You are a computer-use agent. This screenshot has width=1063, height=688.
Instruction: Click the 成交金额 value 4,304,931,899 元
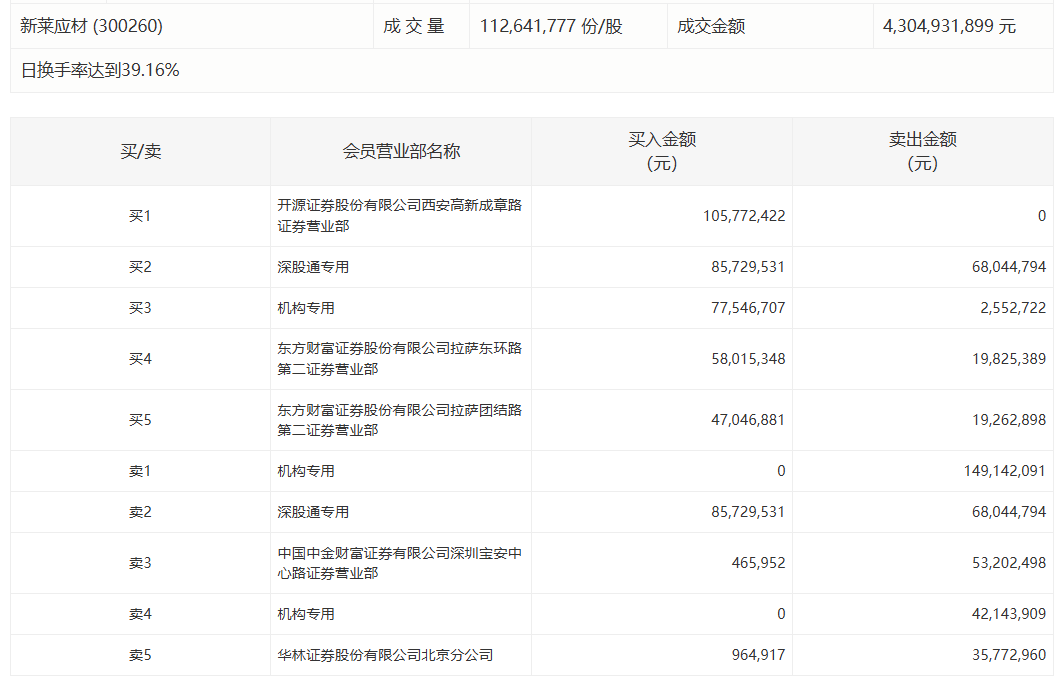[x=949, y=26]
